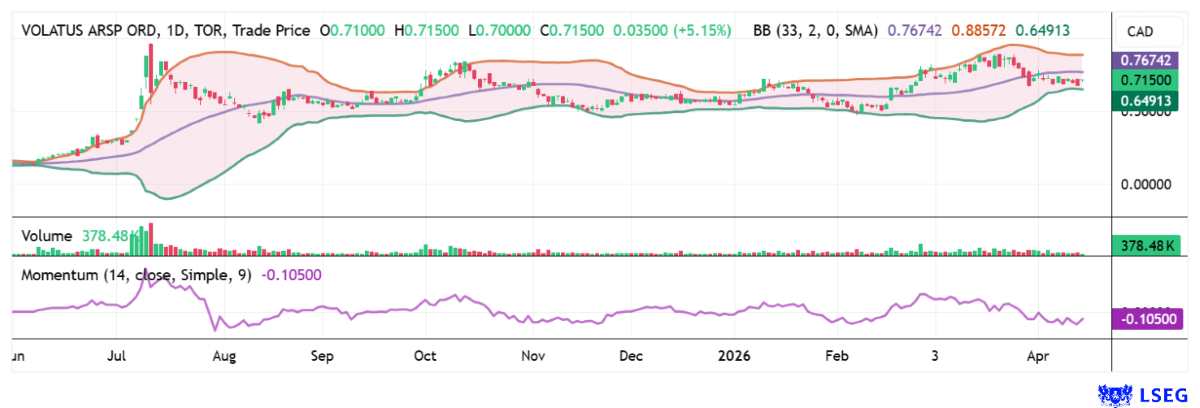Click the CAD currency label
The image size is (1200, 408).
[x=1141, y=32]
